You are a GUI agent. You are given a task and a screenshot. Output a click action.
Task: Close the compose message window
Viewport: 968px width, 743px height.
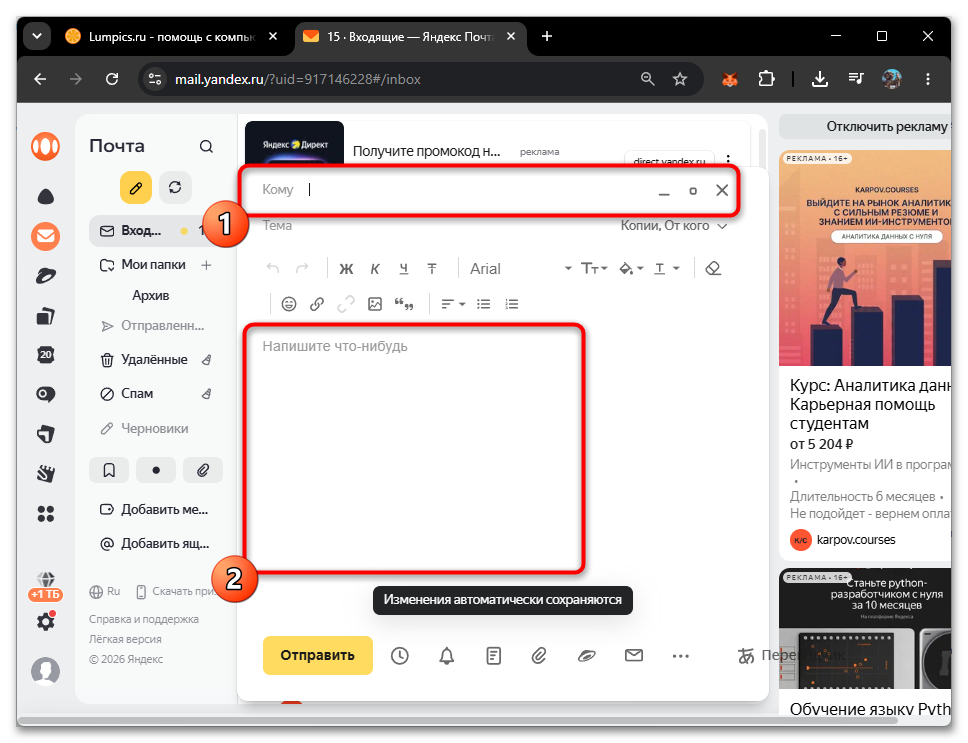tap(722, 190)
